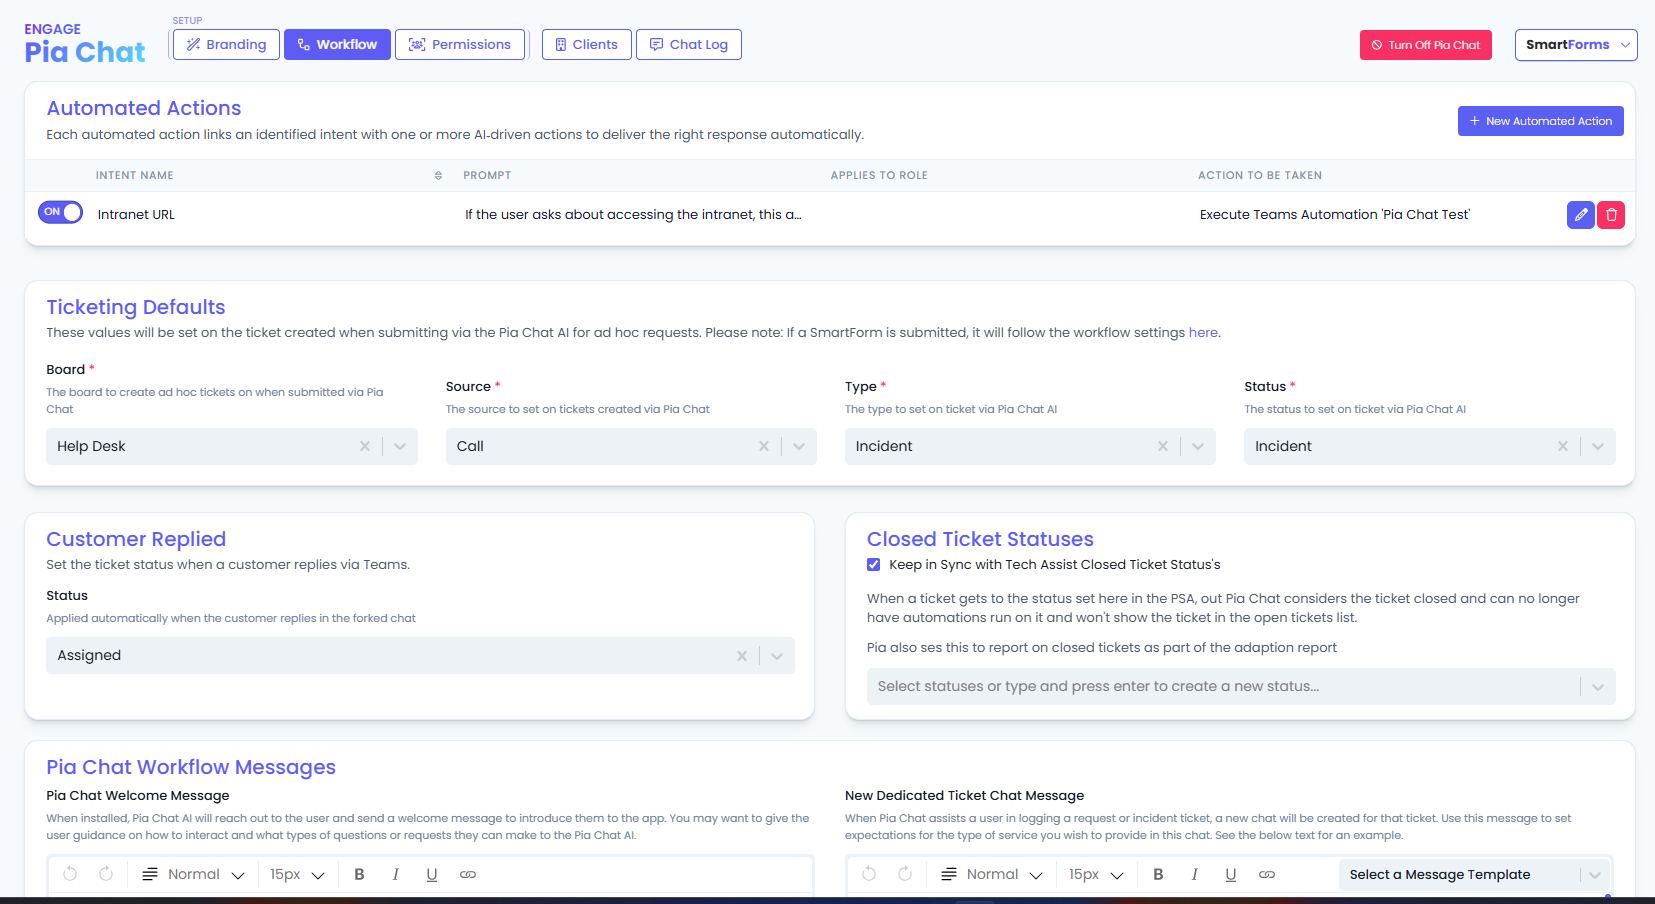The height and width of the screenshot is (904, 1655).
Task: Open Select a Message Template dropdown
Action: click(x=1475, y=875)
